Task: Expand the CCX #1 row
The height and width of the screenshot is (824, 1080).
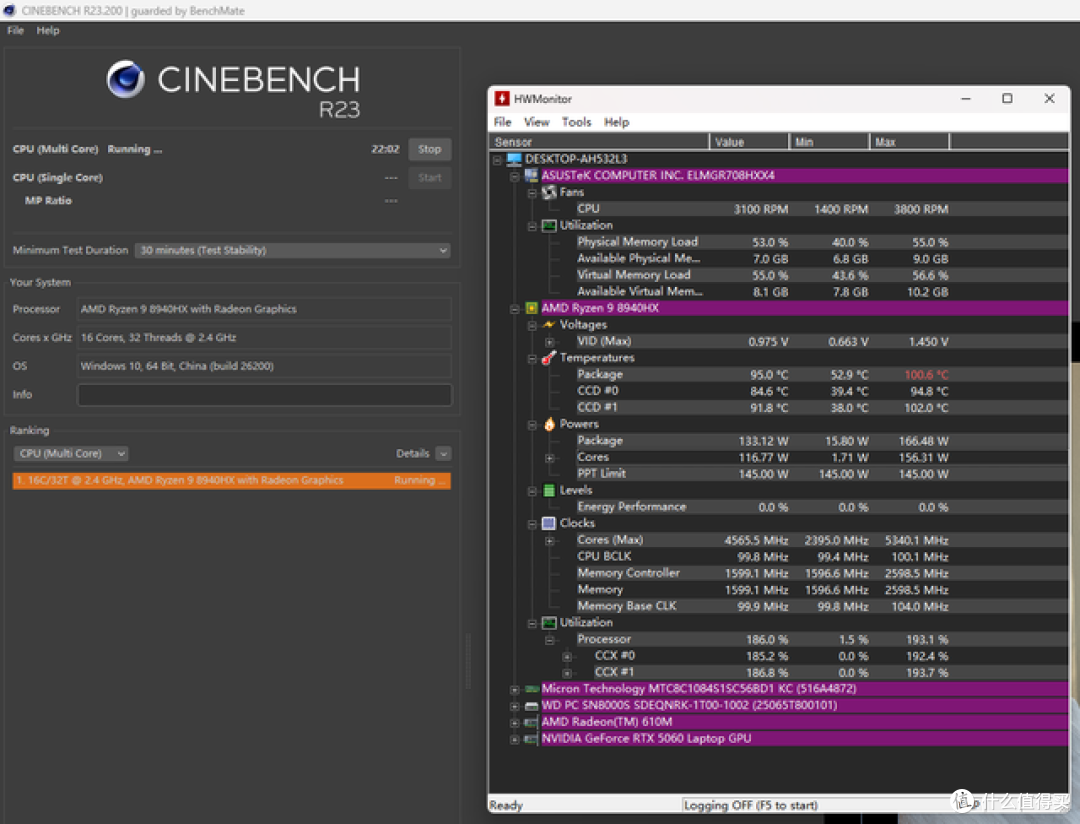Action: [567, 673]
